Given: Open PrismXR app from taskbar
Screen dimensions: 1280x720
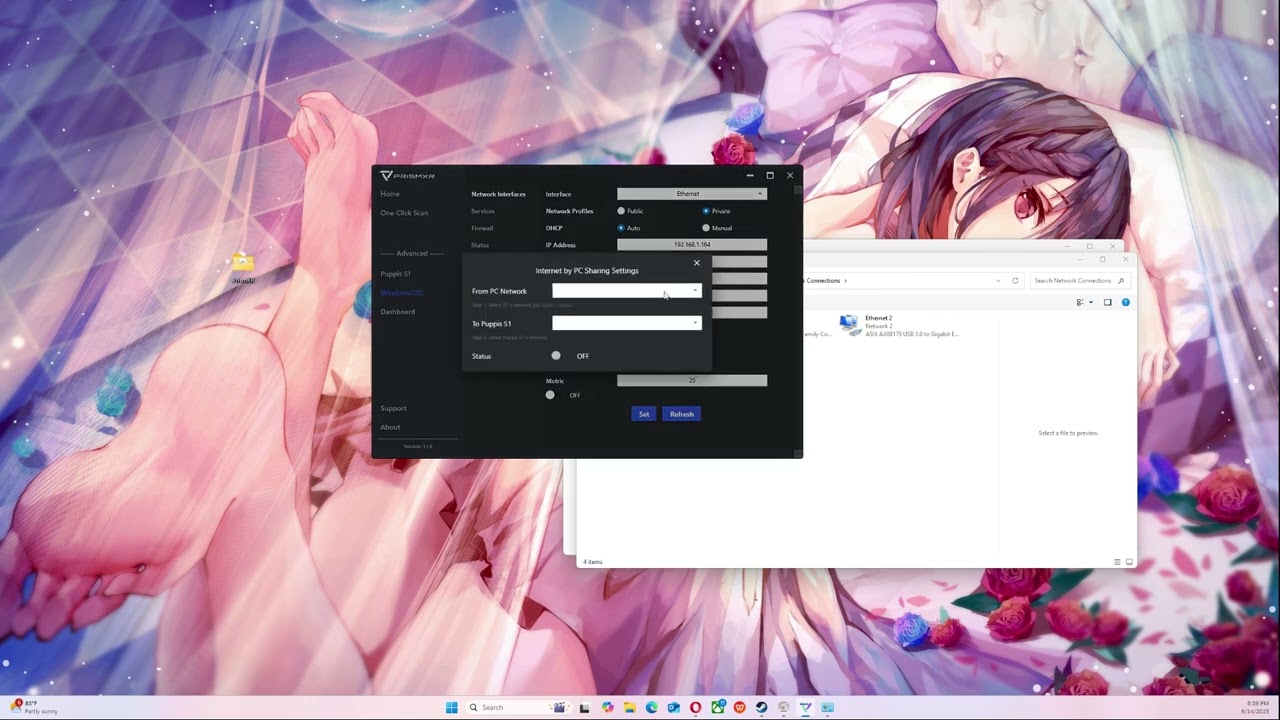Looking at the screenshot, I should [805, 707].
